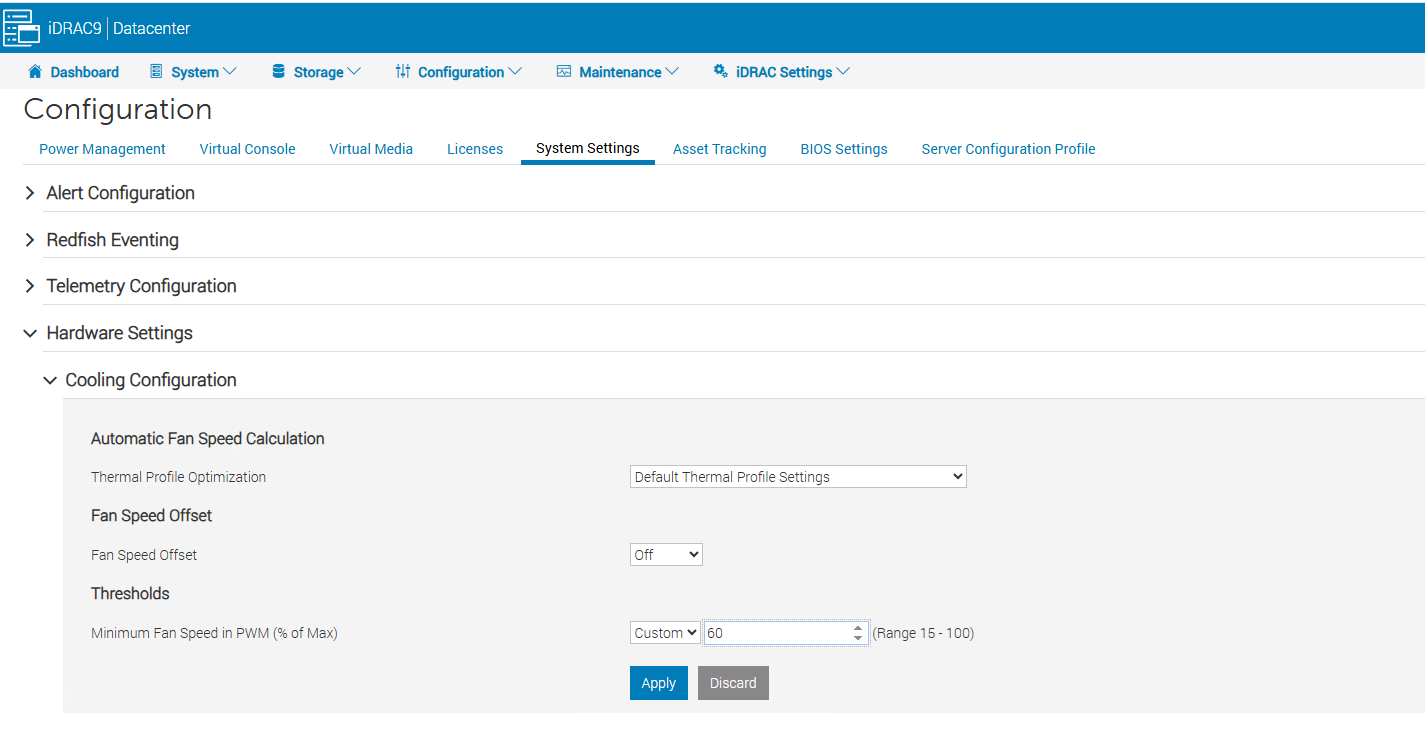
Task: Click the minimum fan speed value field
Action: coord(776,633)
